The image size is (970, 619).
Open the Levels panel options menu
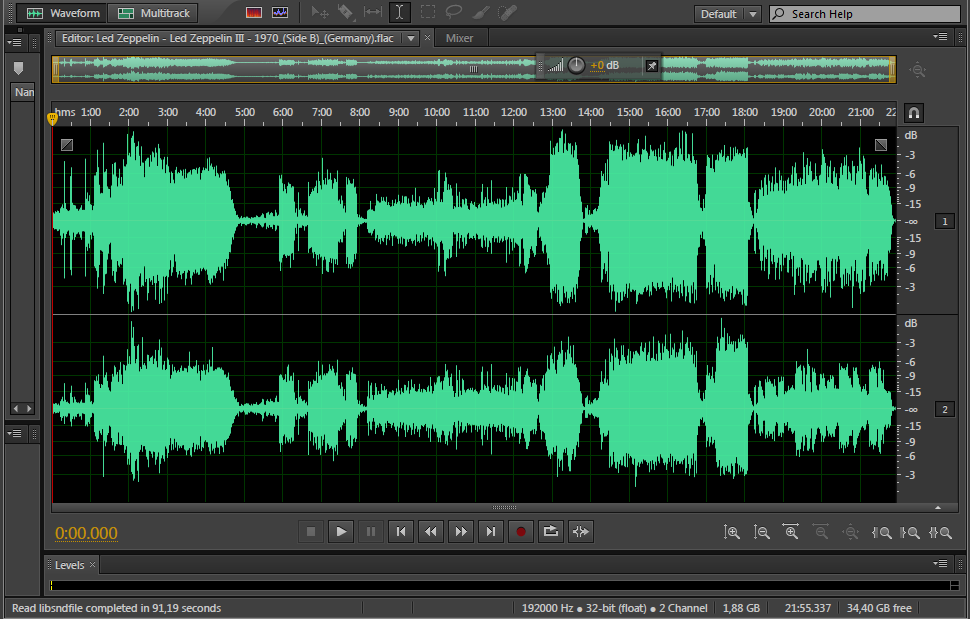point(940,563)
